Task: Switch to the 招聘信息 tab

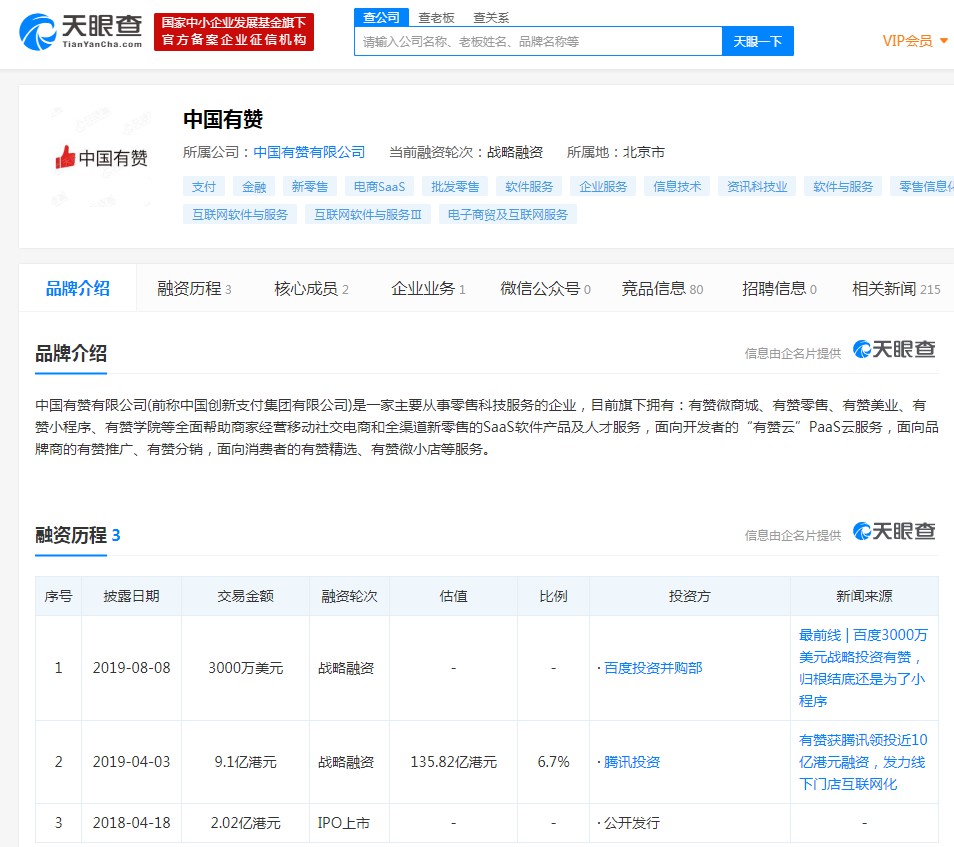Action: tap(779, 288)
